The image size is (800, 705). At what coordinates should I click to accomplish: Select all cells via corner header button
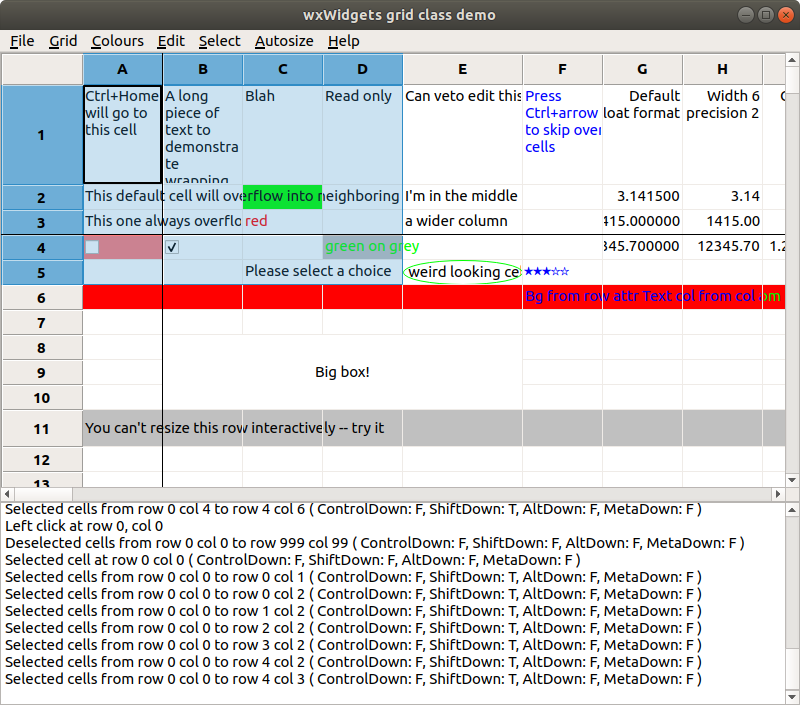[x=42, y=69]
